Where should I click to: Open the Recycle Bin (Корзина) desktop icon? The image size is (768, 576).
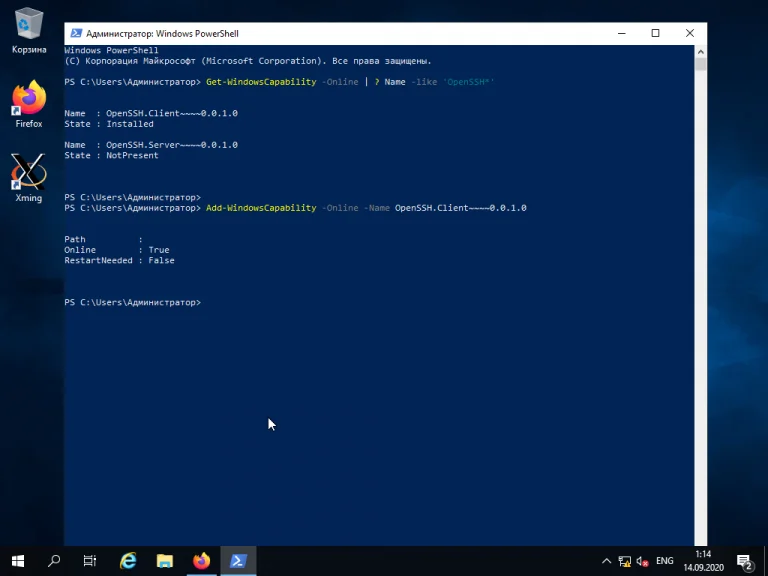(29, 31)
